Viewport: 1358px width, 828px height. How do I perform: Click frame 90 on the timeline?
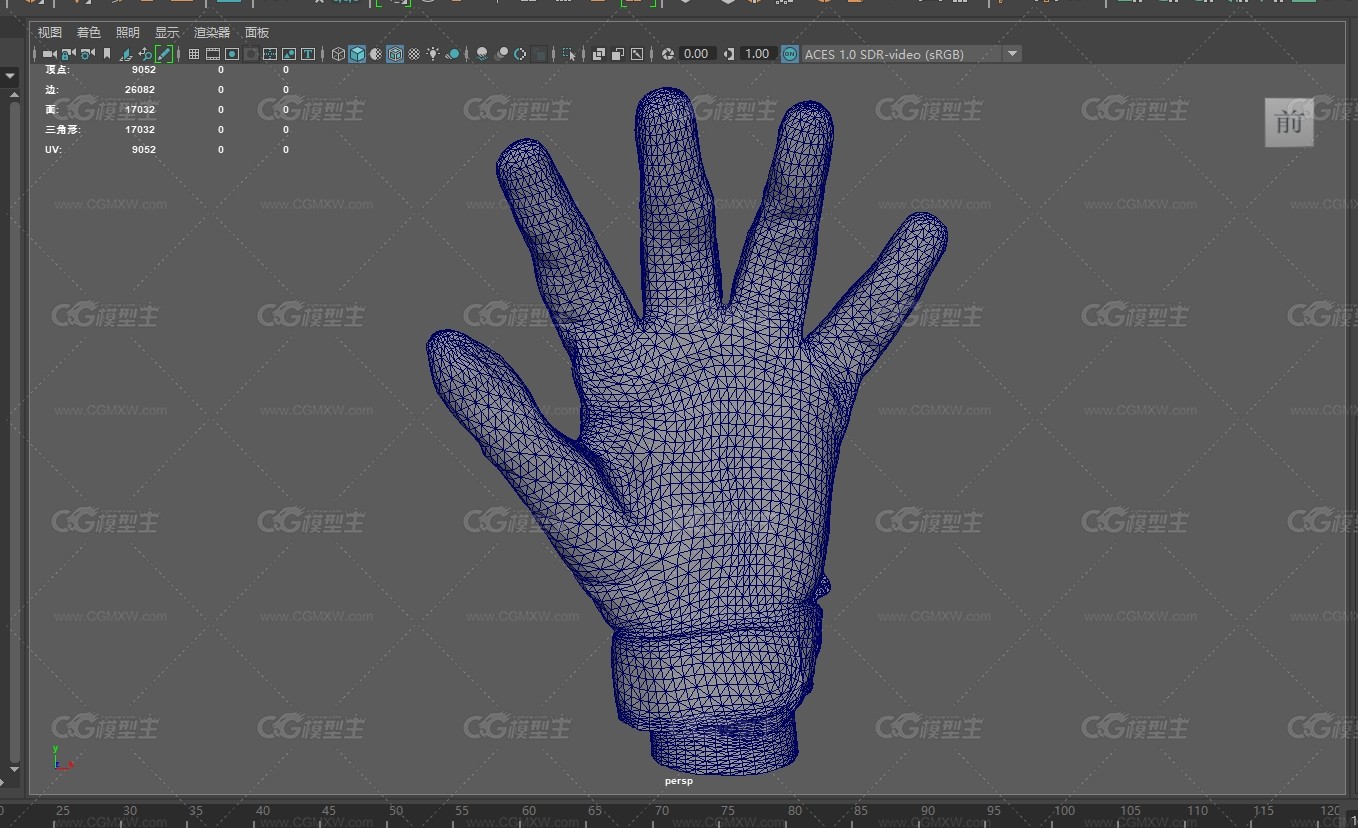[929, 811]
